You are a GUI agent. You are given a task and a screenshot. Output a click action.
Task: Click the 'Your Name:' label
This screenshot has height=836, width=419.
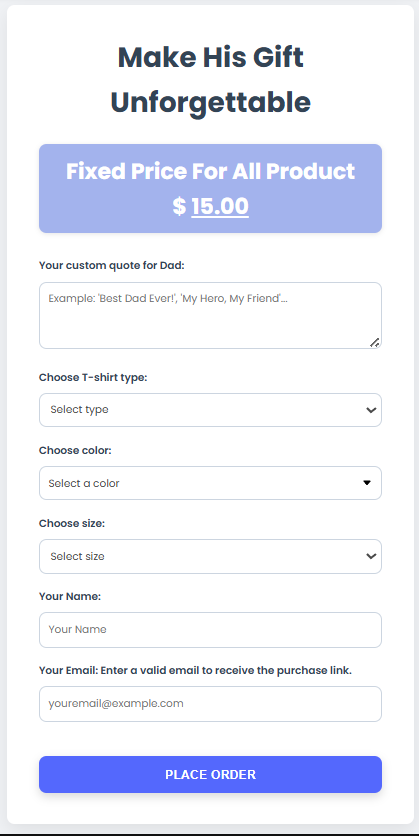70,597
